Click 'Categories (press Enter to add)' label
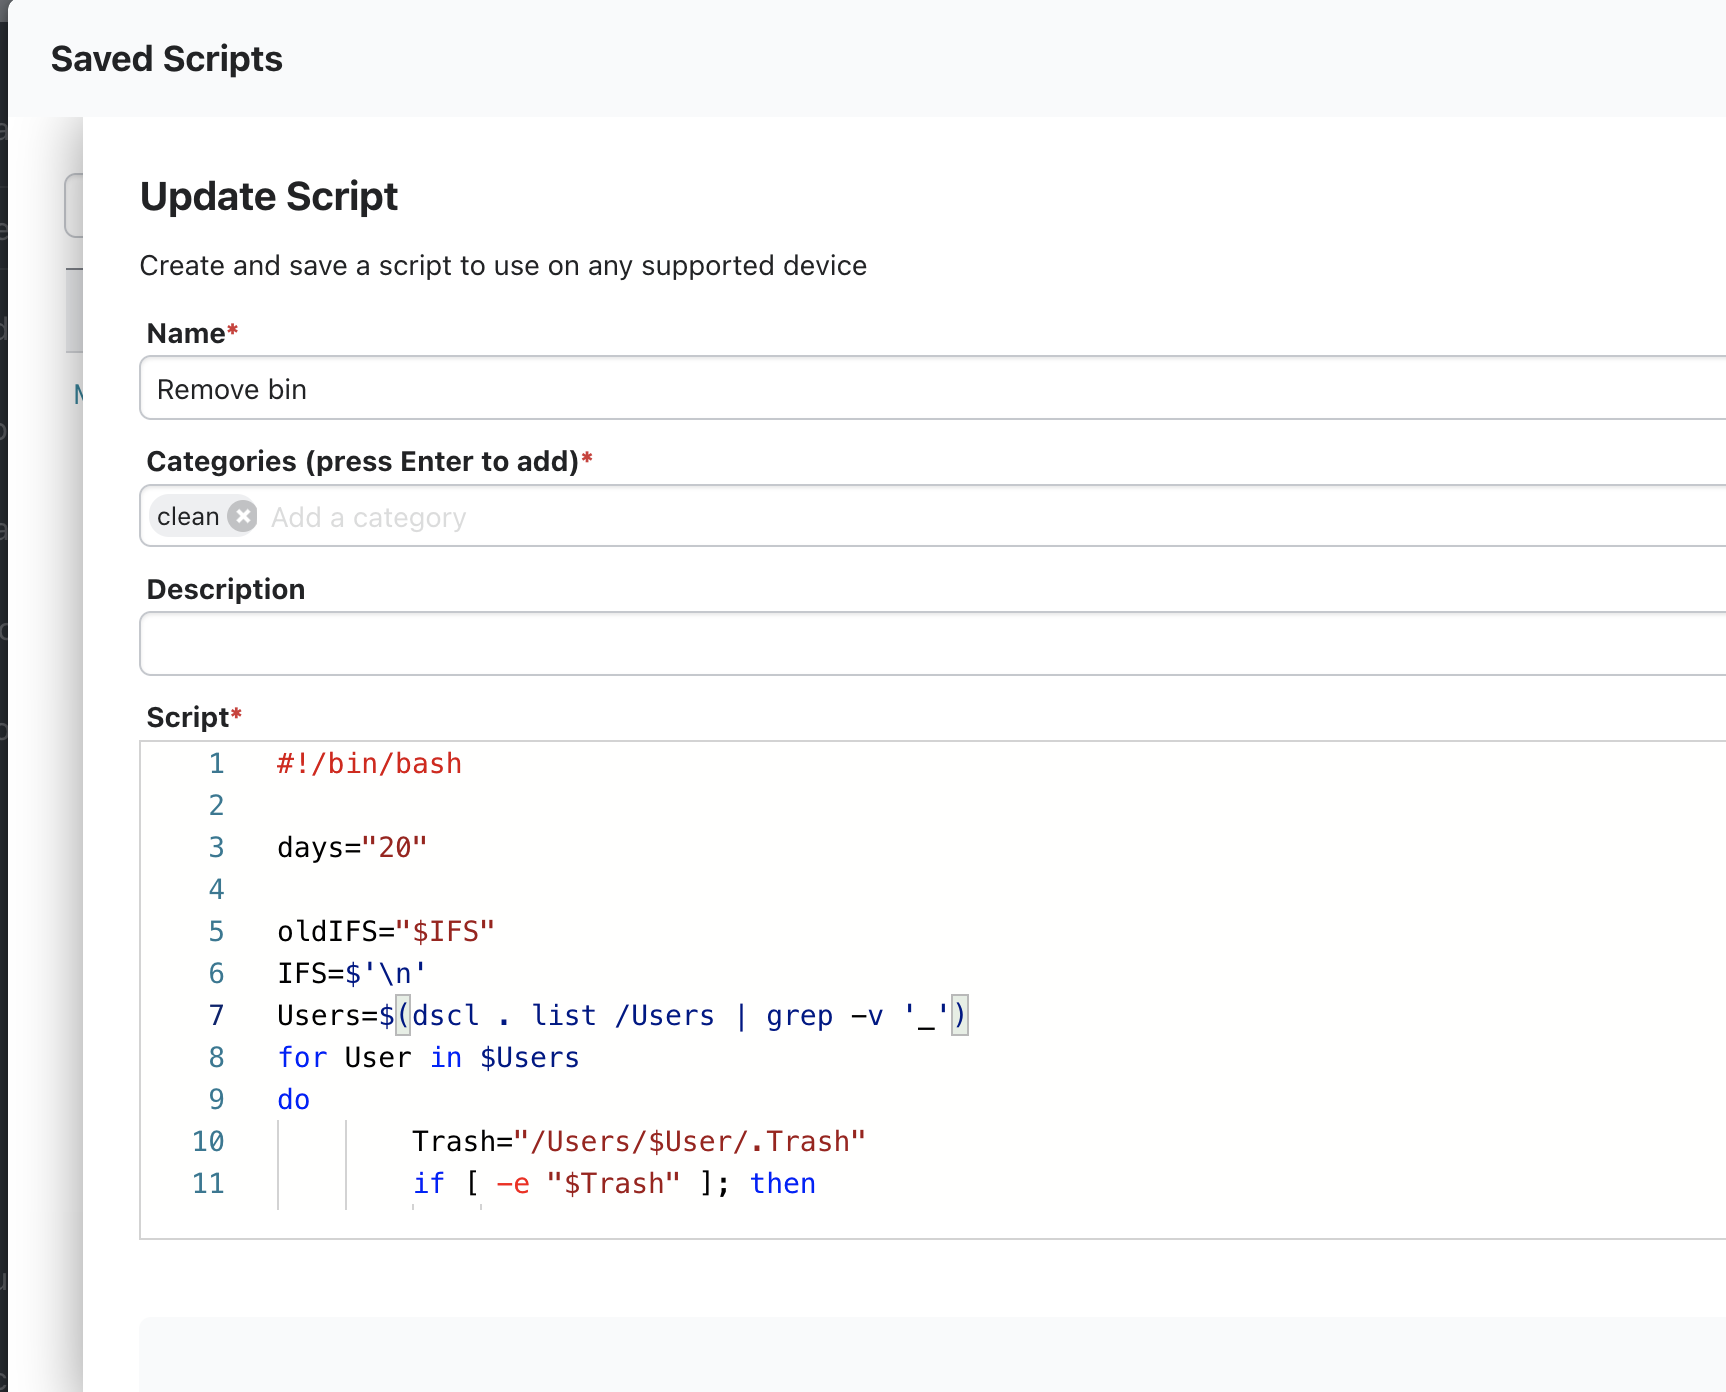The image size is (1726, 1392). coord(369,461)
